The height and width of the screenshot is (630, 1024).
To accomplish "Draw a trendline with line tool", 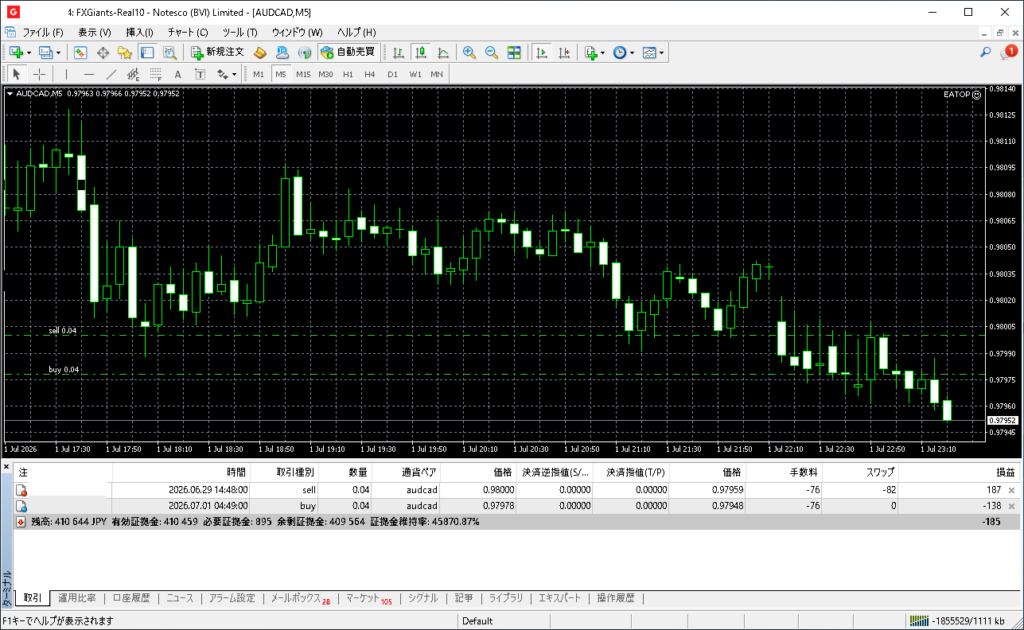I will (112, 74).
